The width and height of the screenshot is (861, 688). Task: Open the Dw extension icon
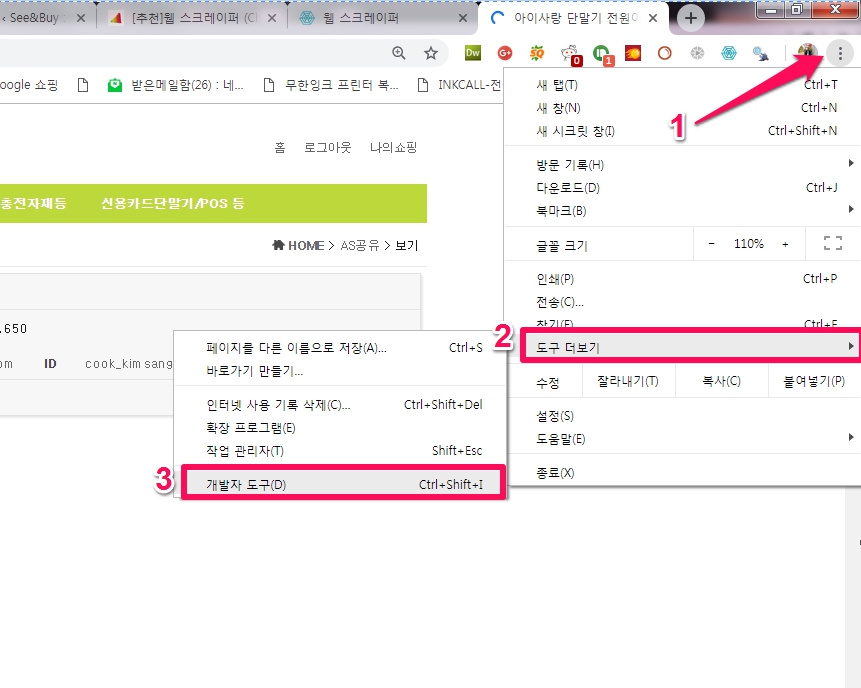[474, 53]
